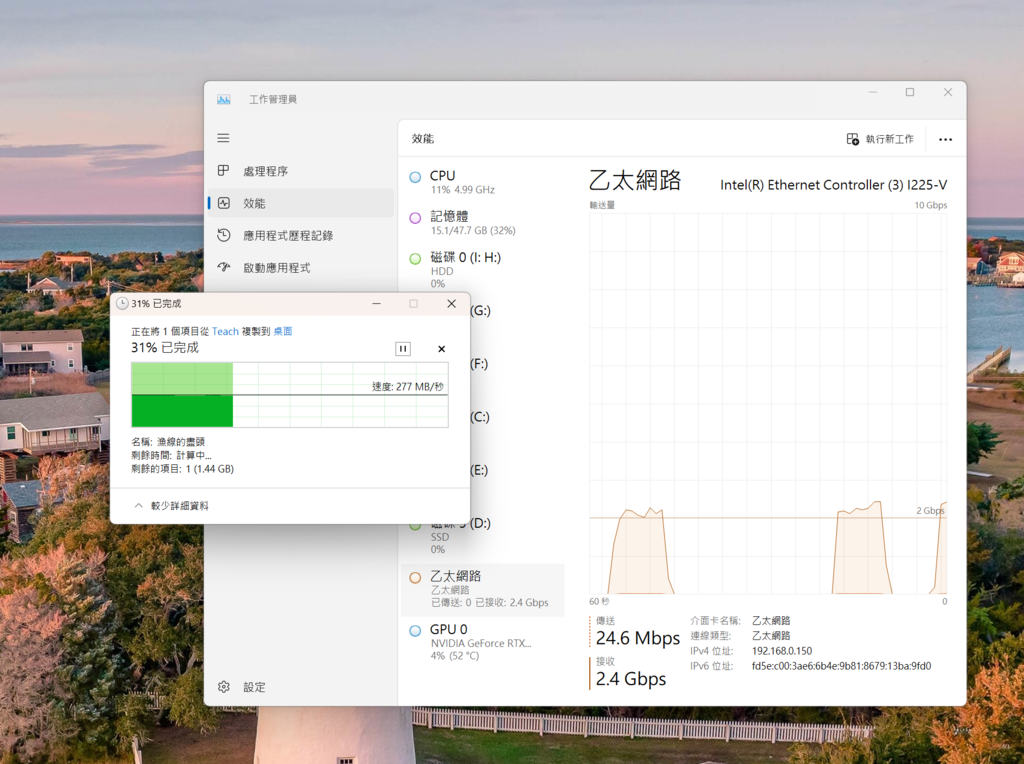Click the 10 Gbps graph scale label

tap(931, 205)
